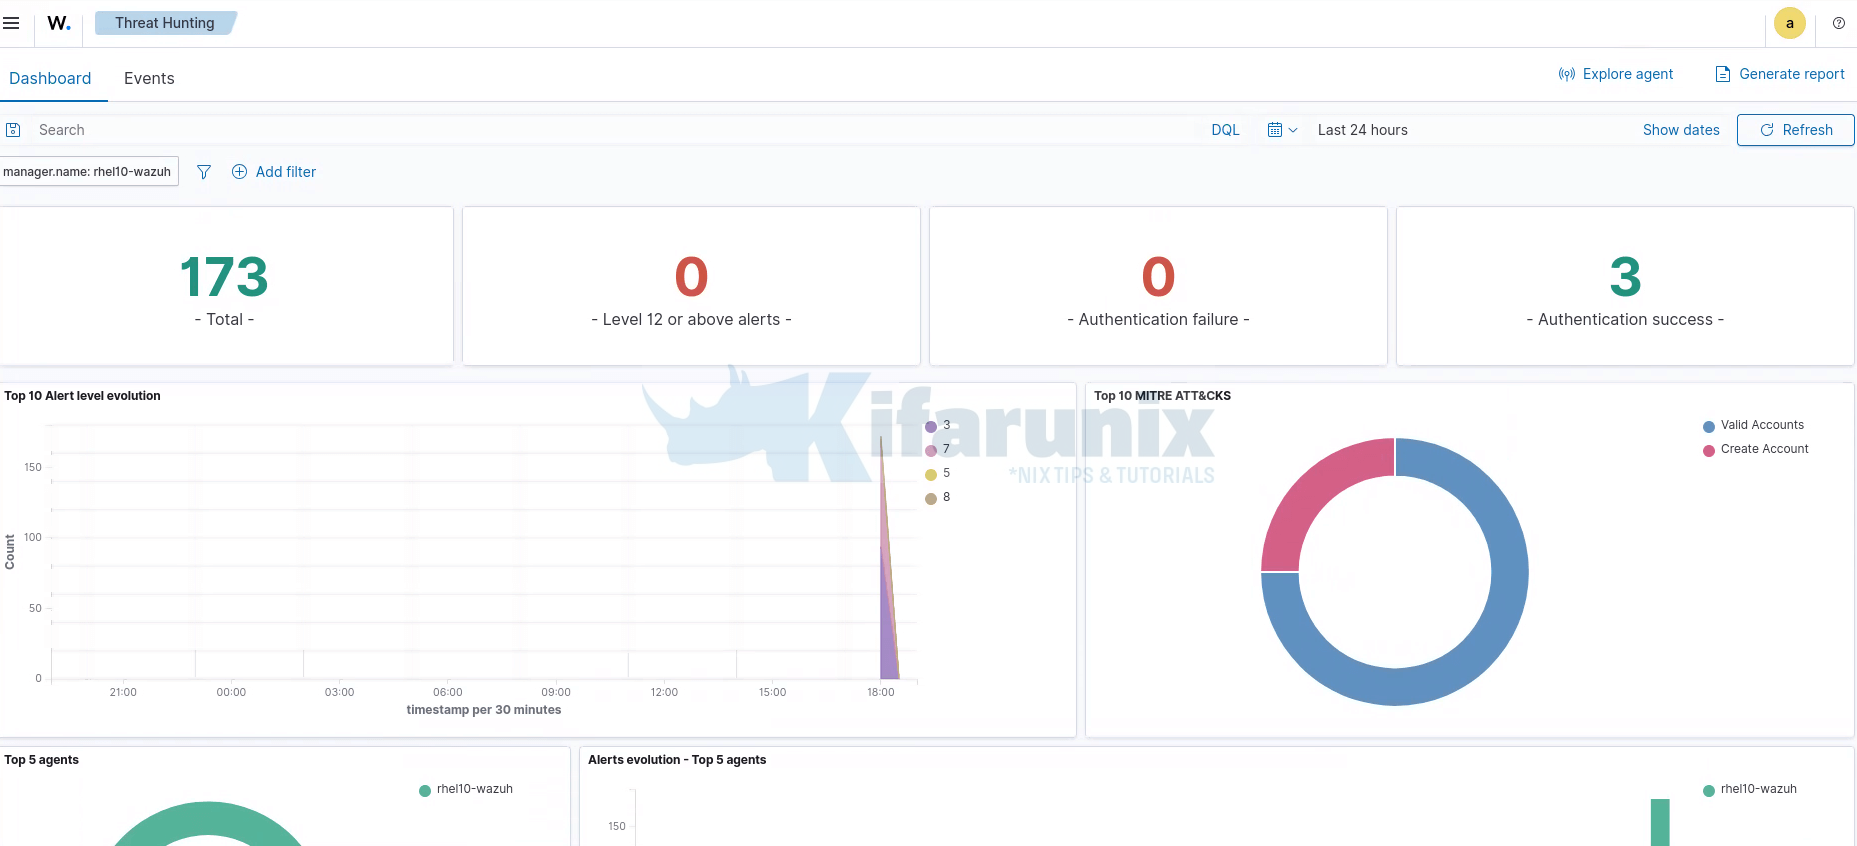Click the Refresh button
The width and height of the screenshot is (1857, 846).
tap(1795, 130)
